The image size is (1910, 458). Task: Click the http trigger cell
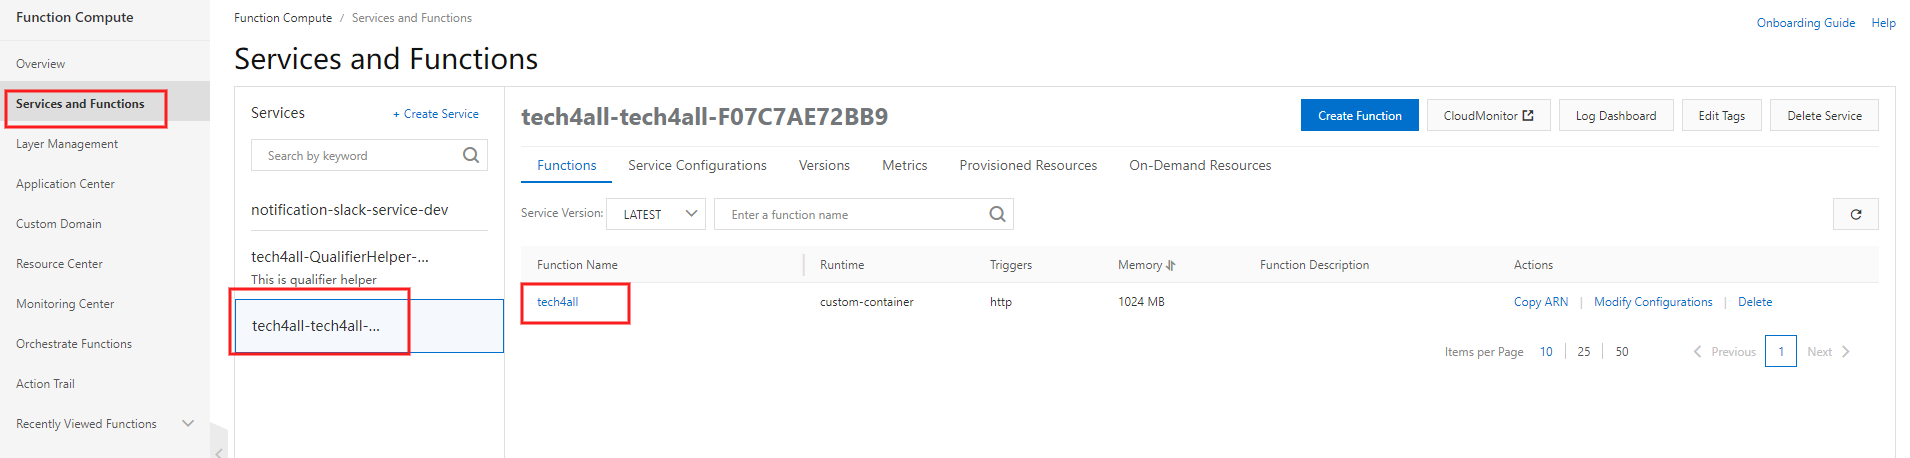(1001, 302)
